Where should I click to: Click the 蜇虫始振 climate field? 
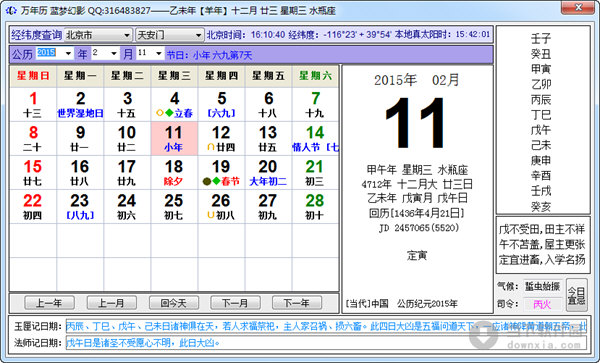(x=543, y=286)
